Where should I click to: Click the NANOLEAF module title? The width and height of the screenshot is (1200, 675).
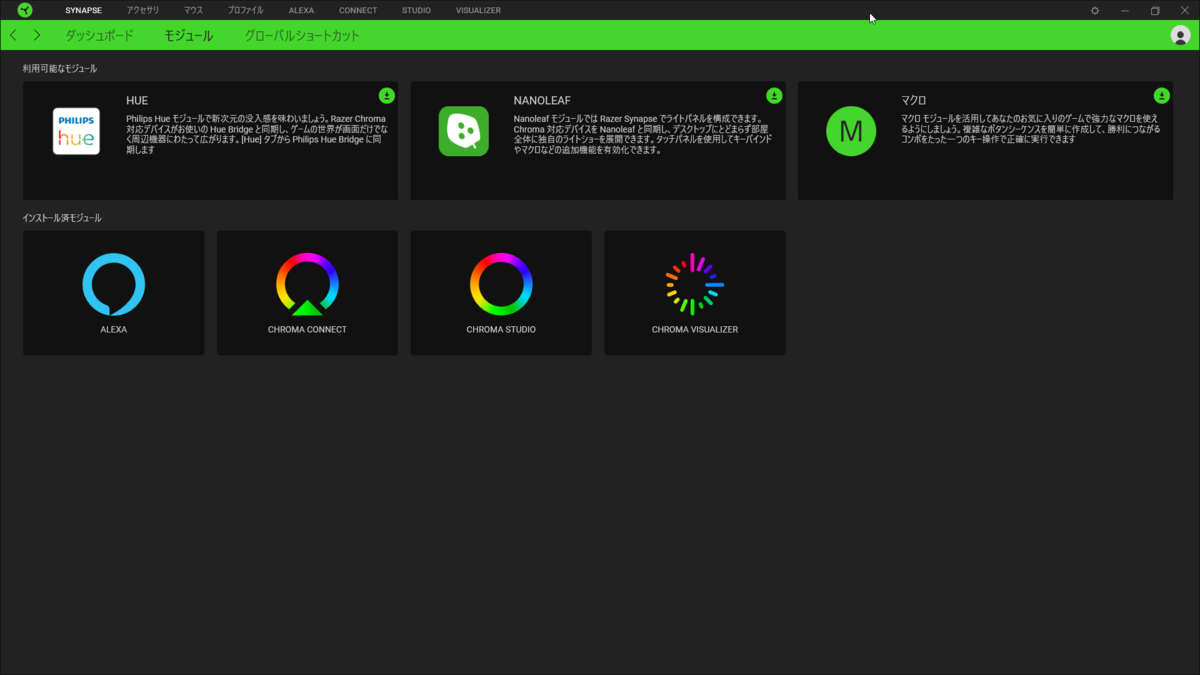pos(542,101)
